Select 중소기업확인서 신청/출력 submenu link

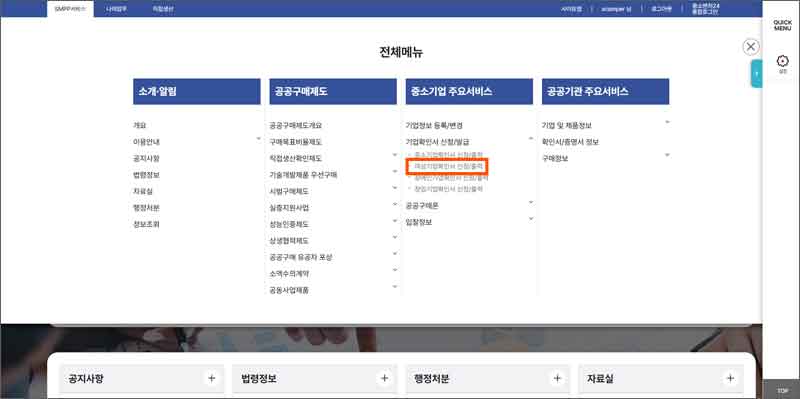pos(448,154)
